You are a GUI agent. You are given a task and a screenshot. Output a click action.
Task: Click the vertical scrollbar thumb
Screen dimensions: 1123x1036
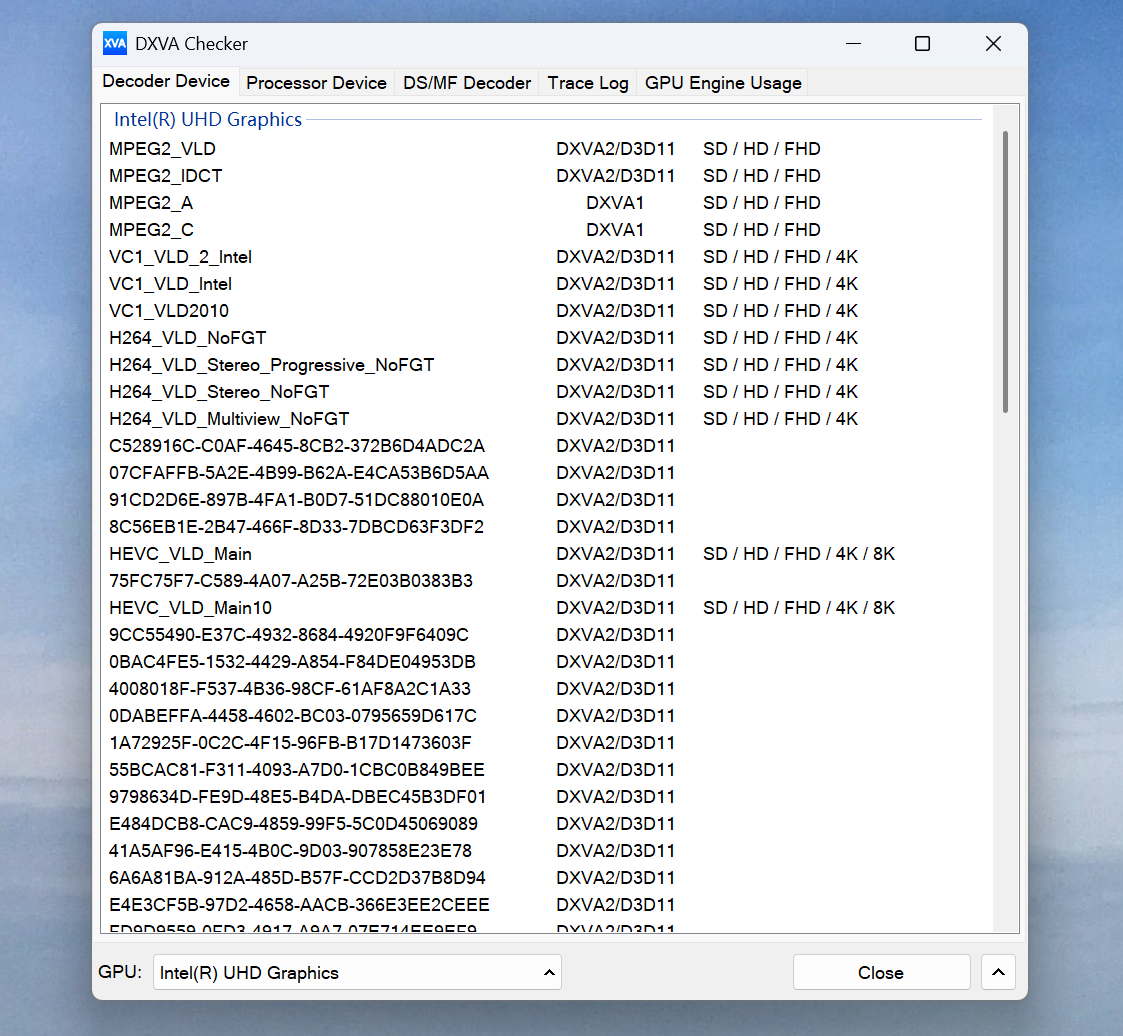tap(1006, 272)
